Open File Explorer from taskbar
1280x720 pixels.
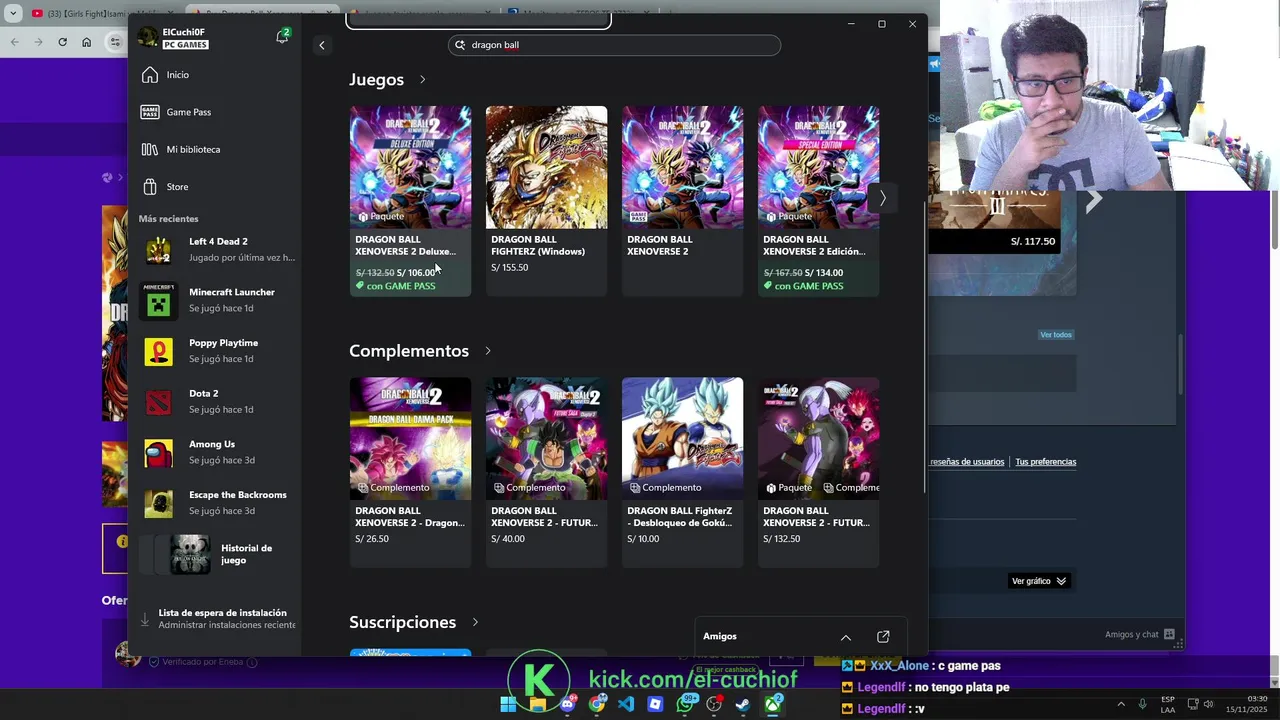[x=538, y=704]
